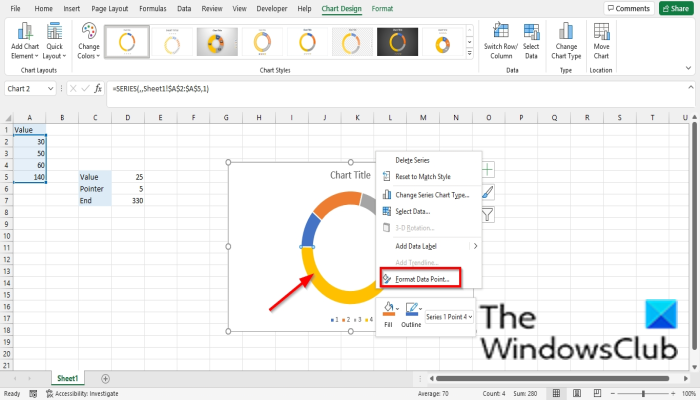Select cell D7 containing 330
The width and height of the screenshot is (700, 400).
tap(128, 200)
